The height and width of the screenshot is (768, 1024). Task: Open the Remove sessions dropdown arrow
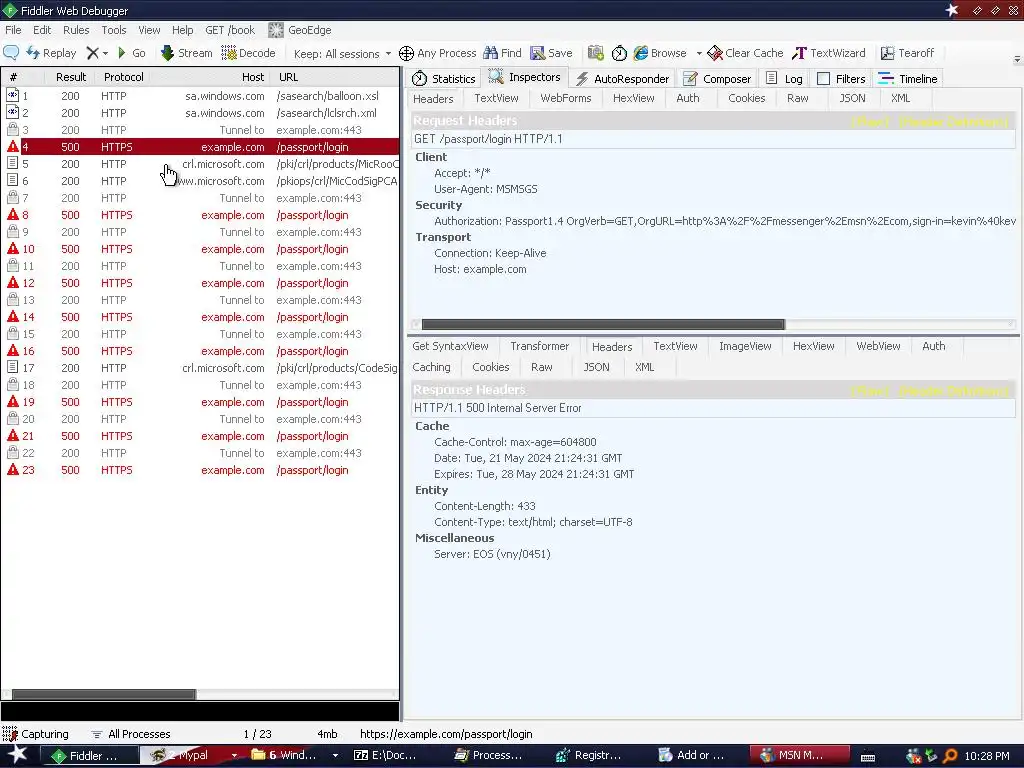(x=105, y=54)
